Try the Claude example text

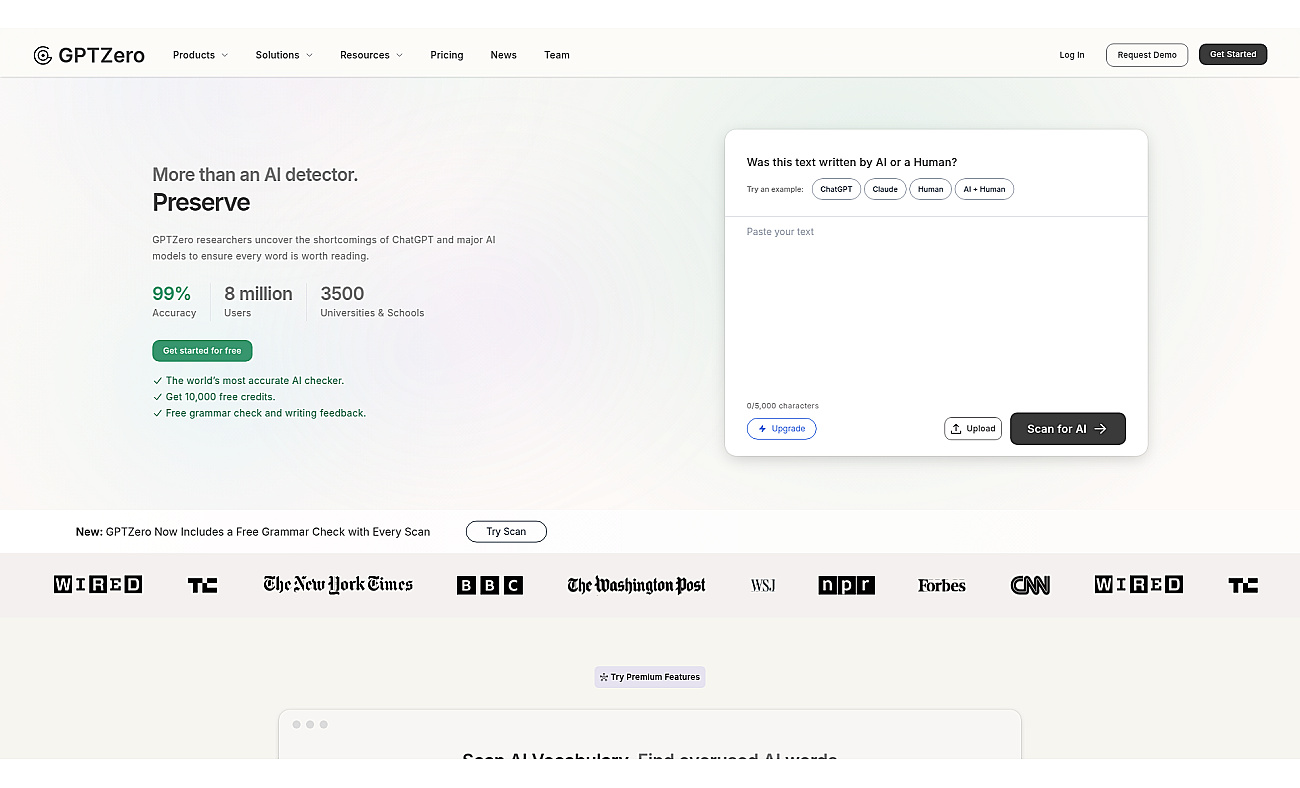[885, 189]
